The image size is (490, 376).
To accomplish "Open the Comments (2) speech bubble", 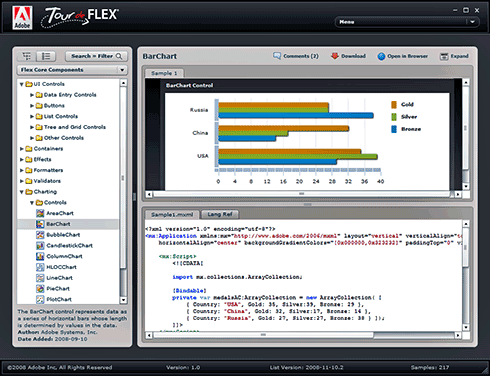I will point(277,56).
